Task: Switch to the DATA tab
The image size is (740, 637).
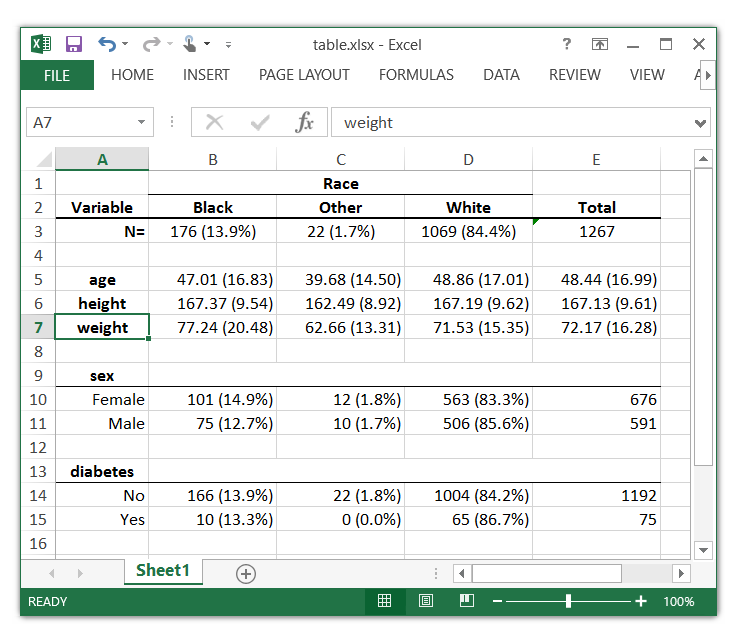Action: click(x=501, y=75)
